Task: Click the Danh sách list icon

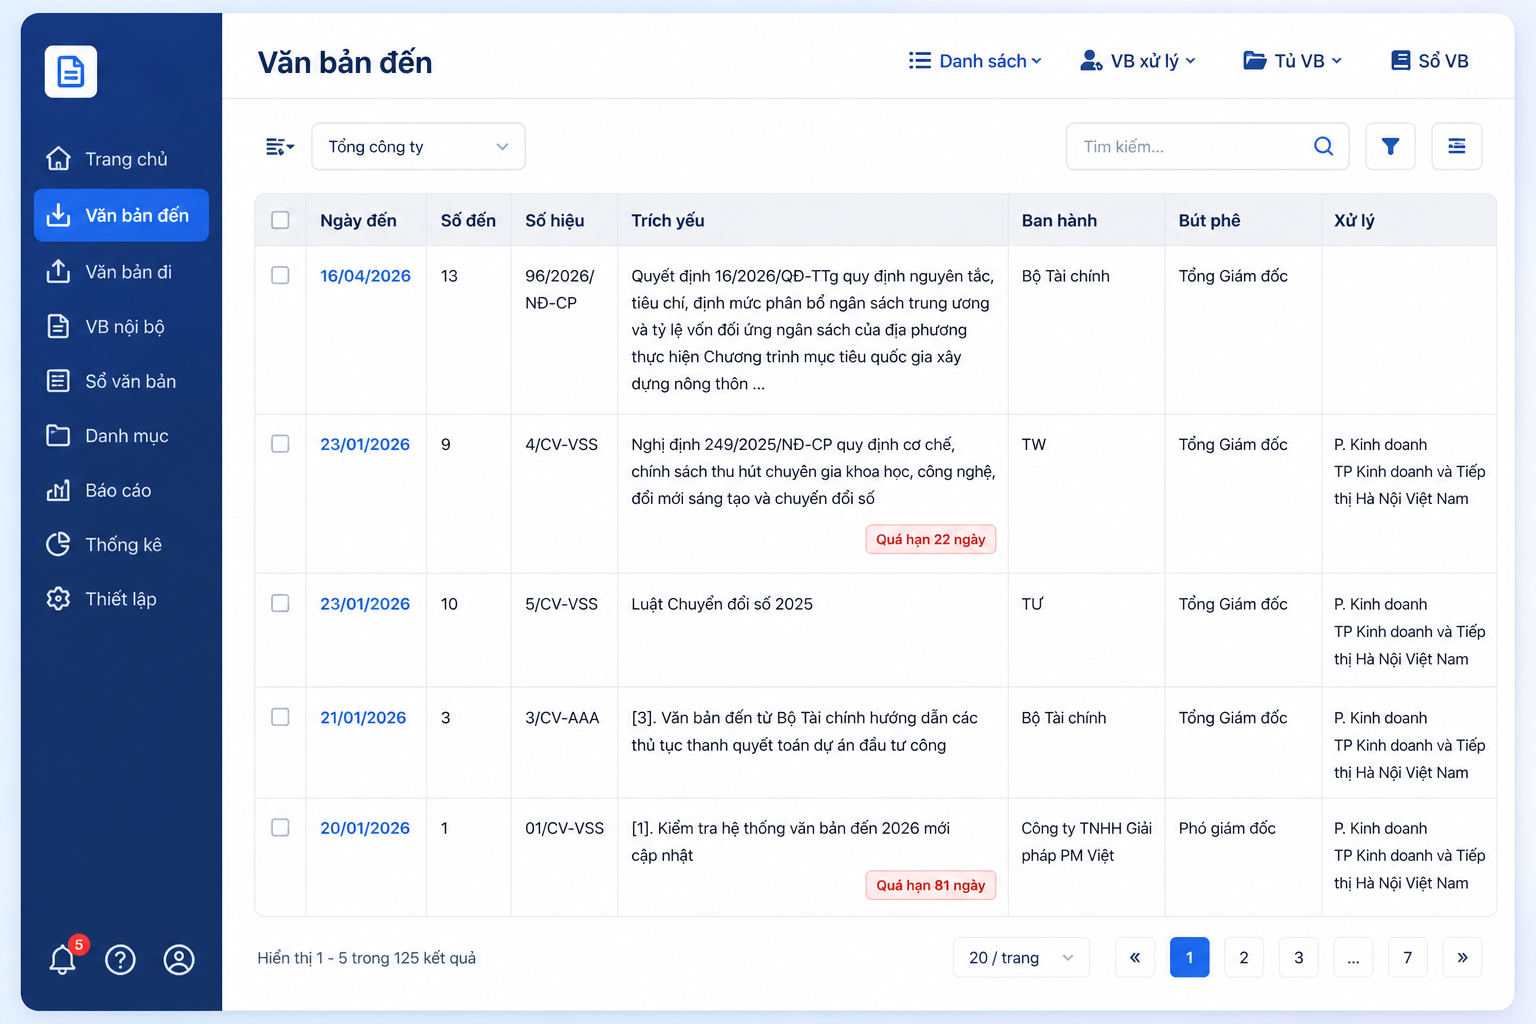Action: tap(920, 61)
